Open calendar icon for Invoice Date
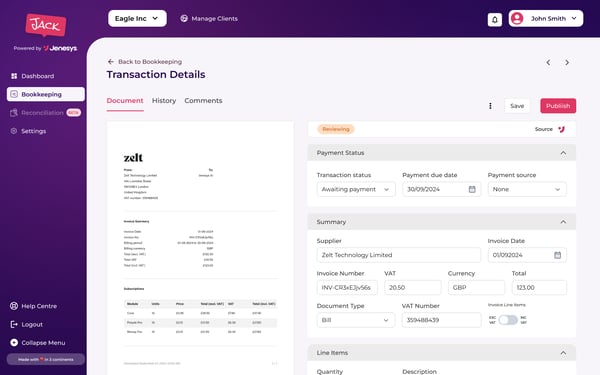 (x=558, y=255)
